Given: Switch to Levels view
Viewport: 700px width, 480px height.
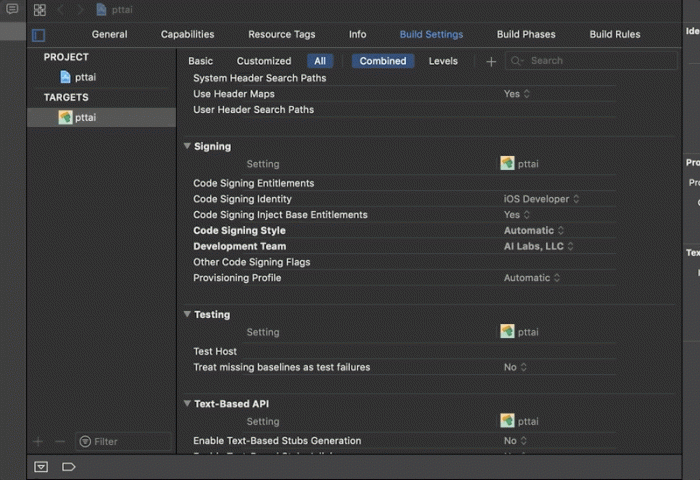Looking at the screenshot, I should pyautogui.click(x=443, y=61).
